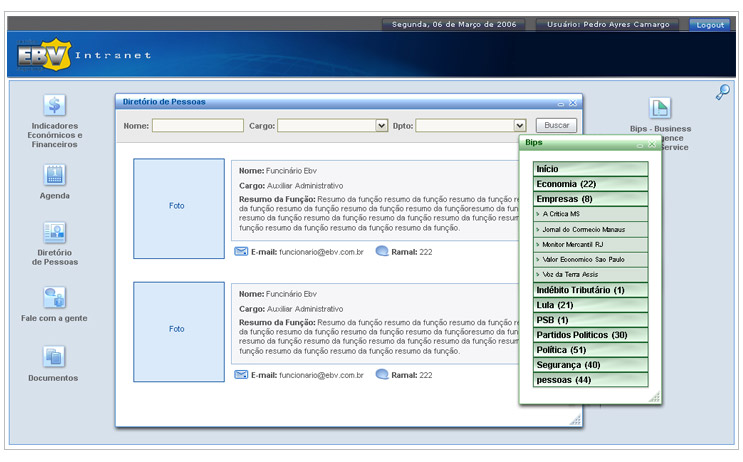Click the Ramal phone bubble icon
This screenshot has height=462, width=743.
381,252
